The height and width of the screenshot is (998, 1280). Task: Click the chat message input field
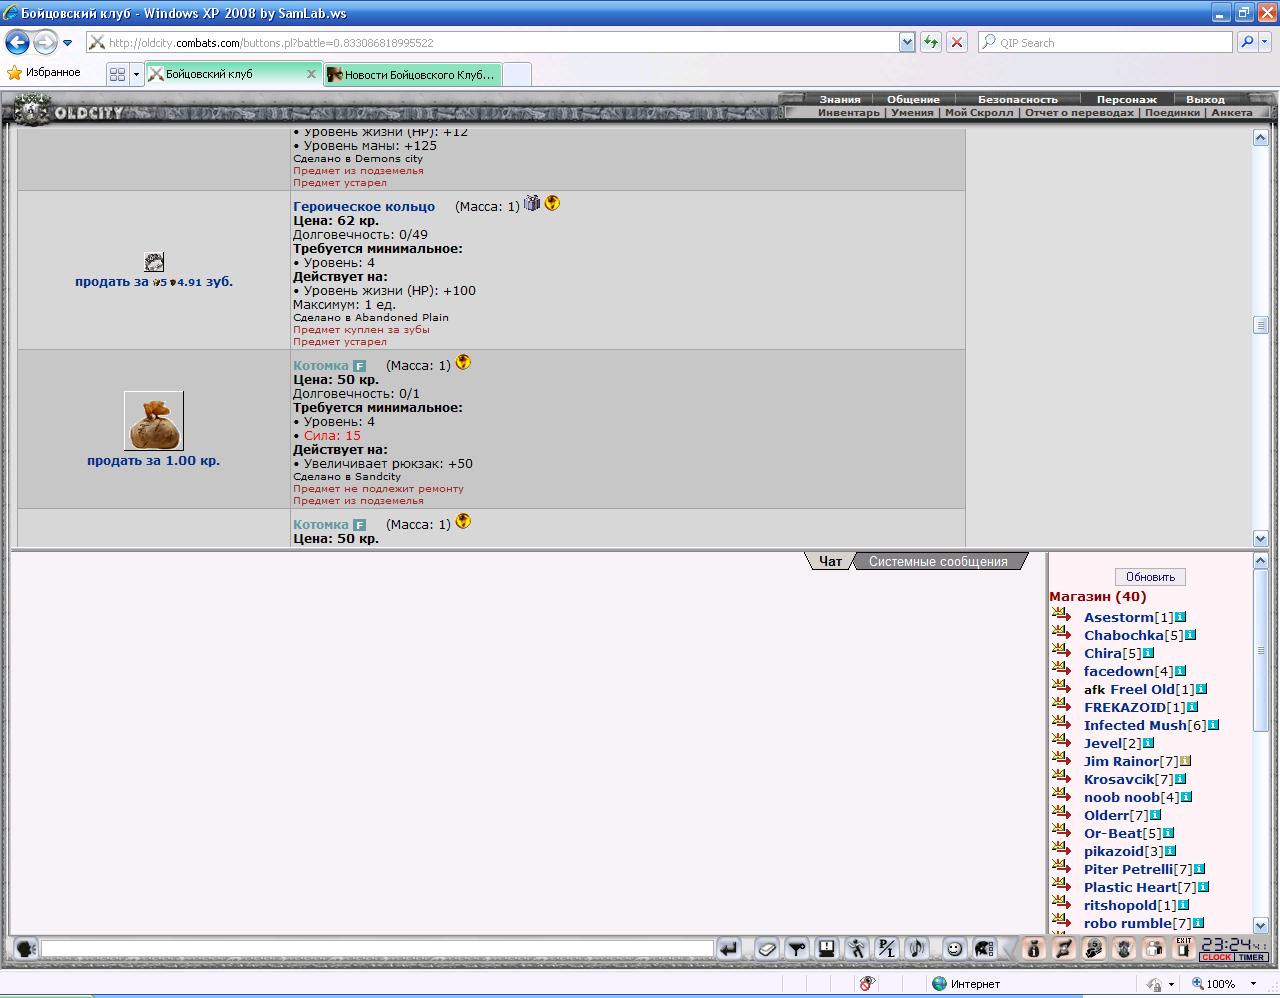[x=377, y=948]
